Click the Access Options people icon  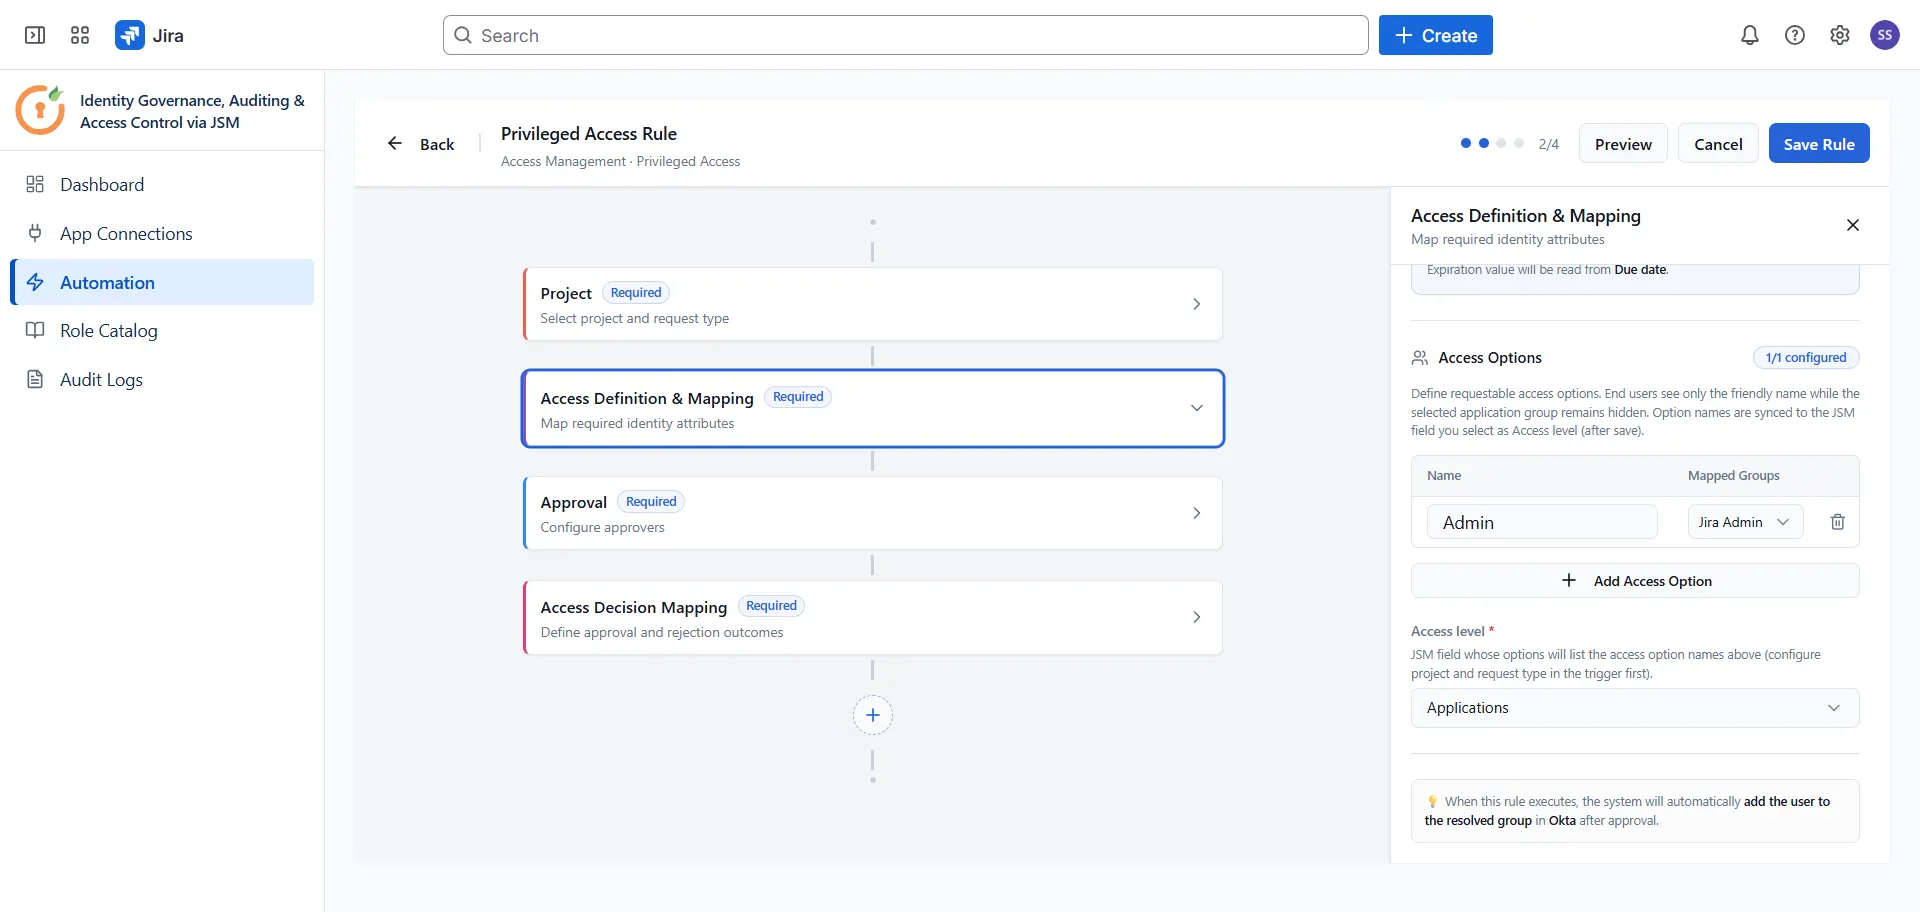[1420, 358]
